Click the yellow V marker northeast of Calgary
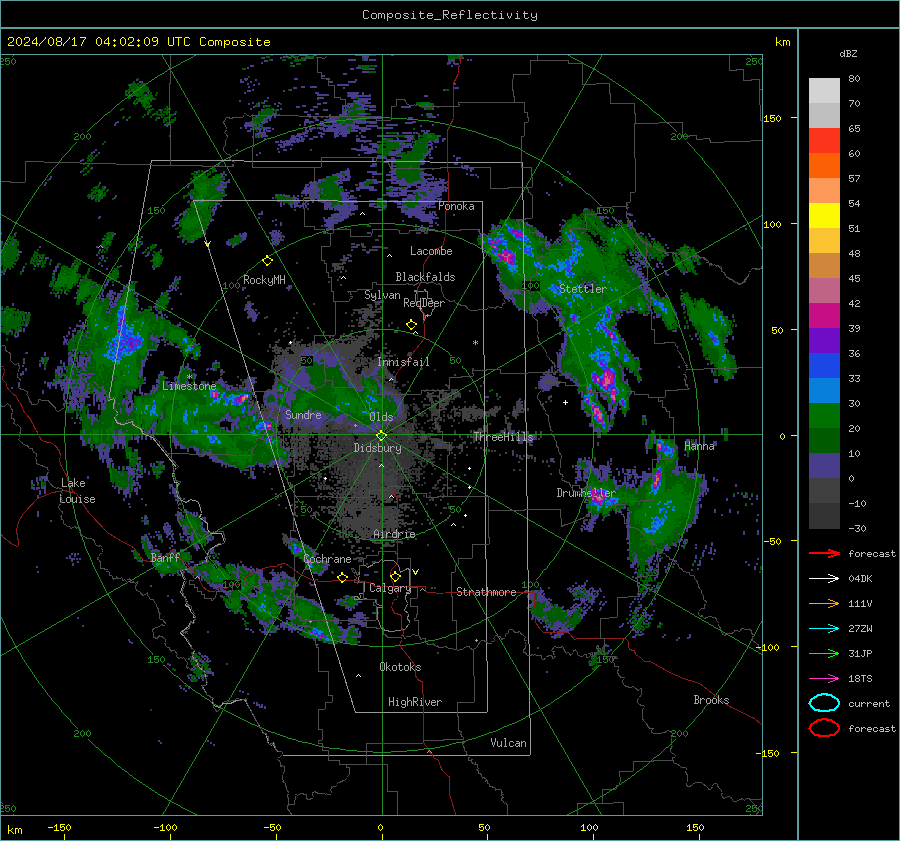The width and height of the screenshot is (900, 841). [416, 572]
